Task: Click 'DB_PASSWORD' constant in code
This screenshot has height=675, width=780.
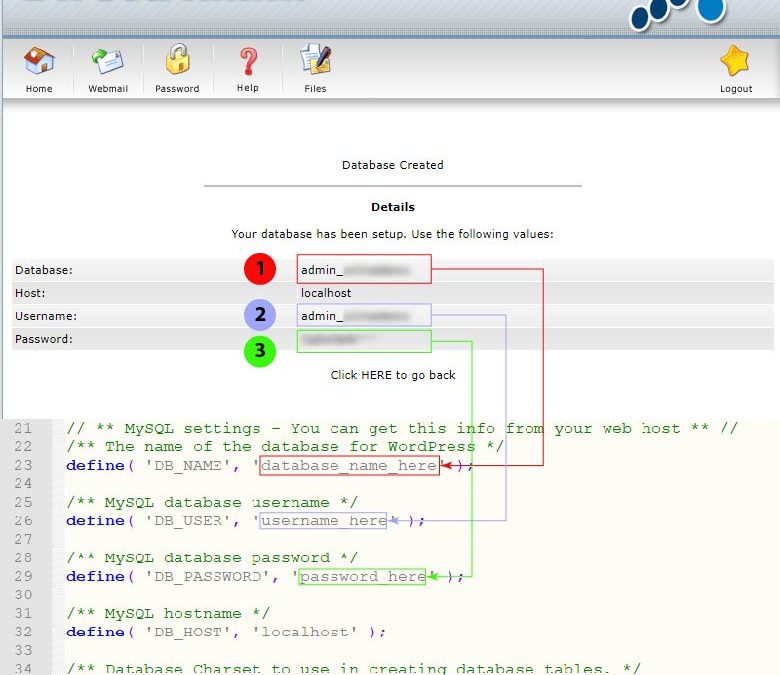Action: (207, 577)
